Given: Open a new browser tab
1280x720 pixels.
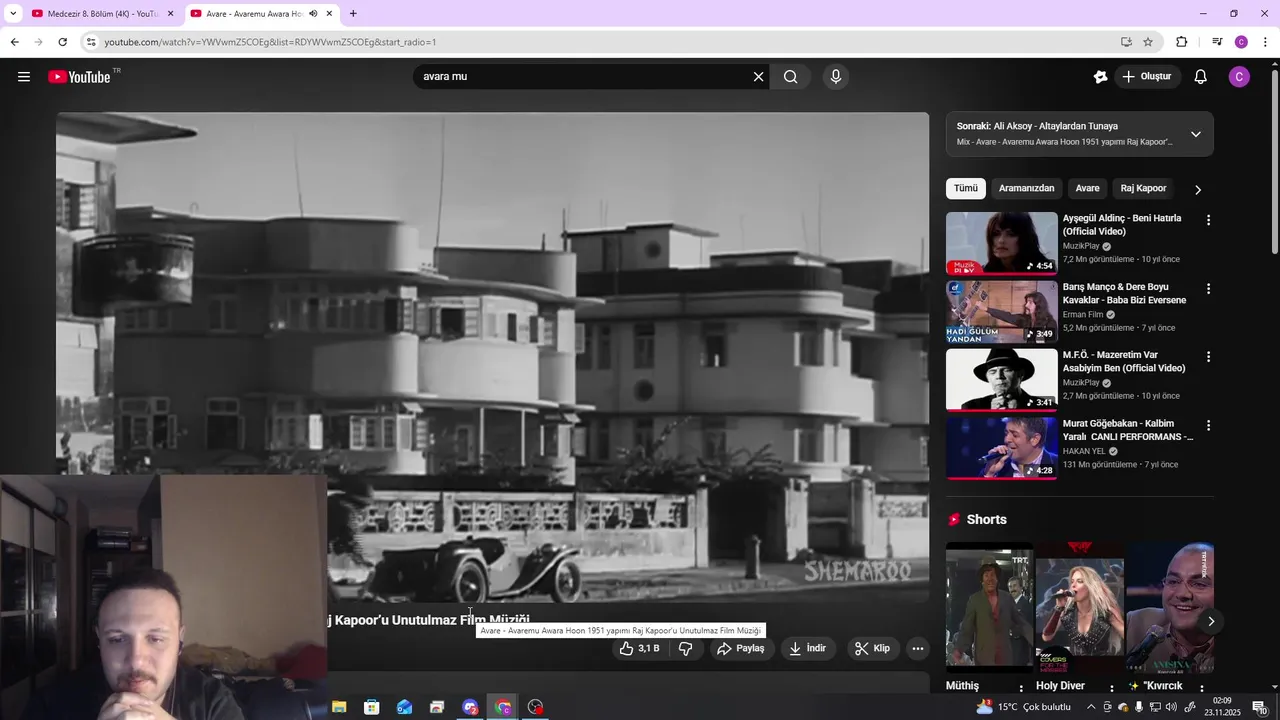Looking at the screenshot, I should pyautogui.click(x=353, y=14).
